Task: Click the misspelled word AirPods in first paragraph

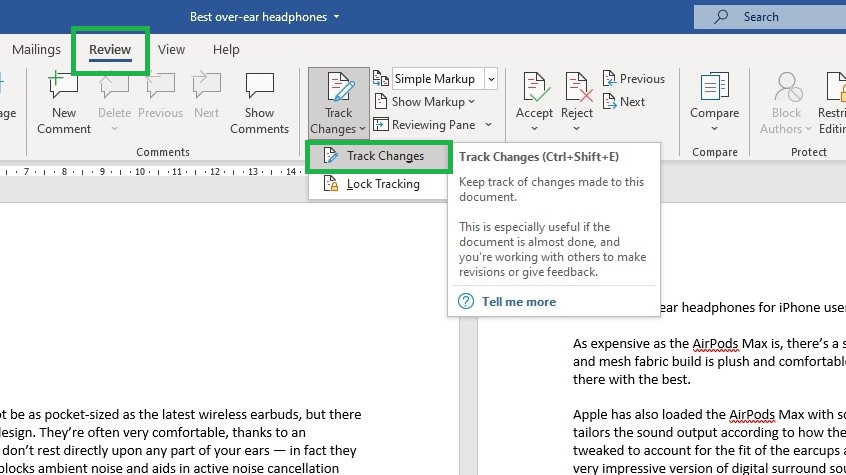Action: pos(715,344)
